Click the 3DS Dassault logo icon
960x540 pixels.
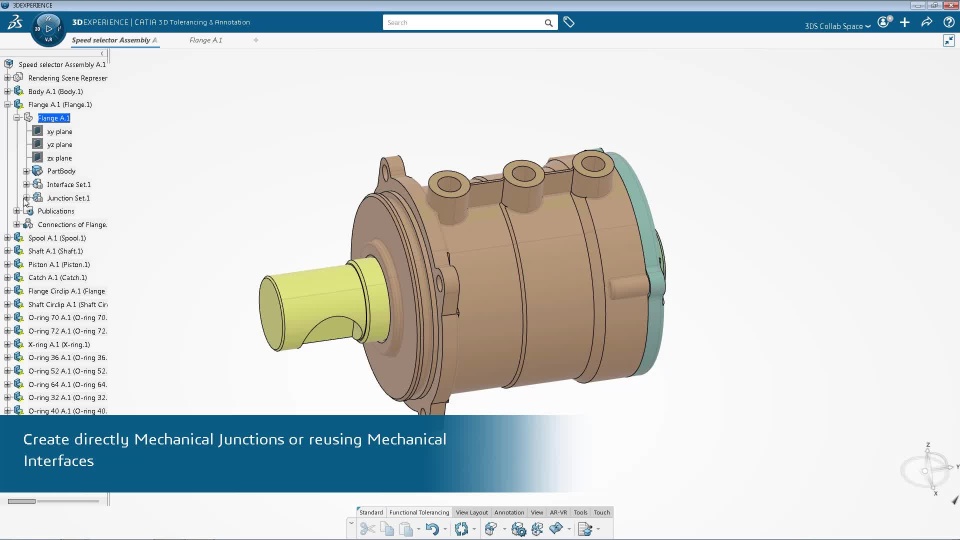pos(15,23)
